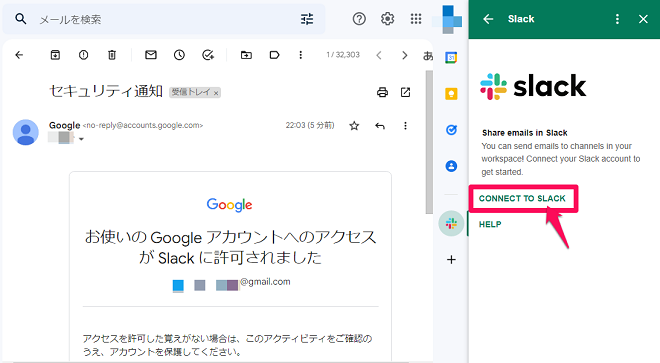Expand recipient details arrow
This screenshot has height=363, width=660.
pos(81,139)
